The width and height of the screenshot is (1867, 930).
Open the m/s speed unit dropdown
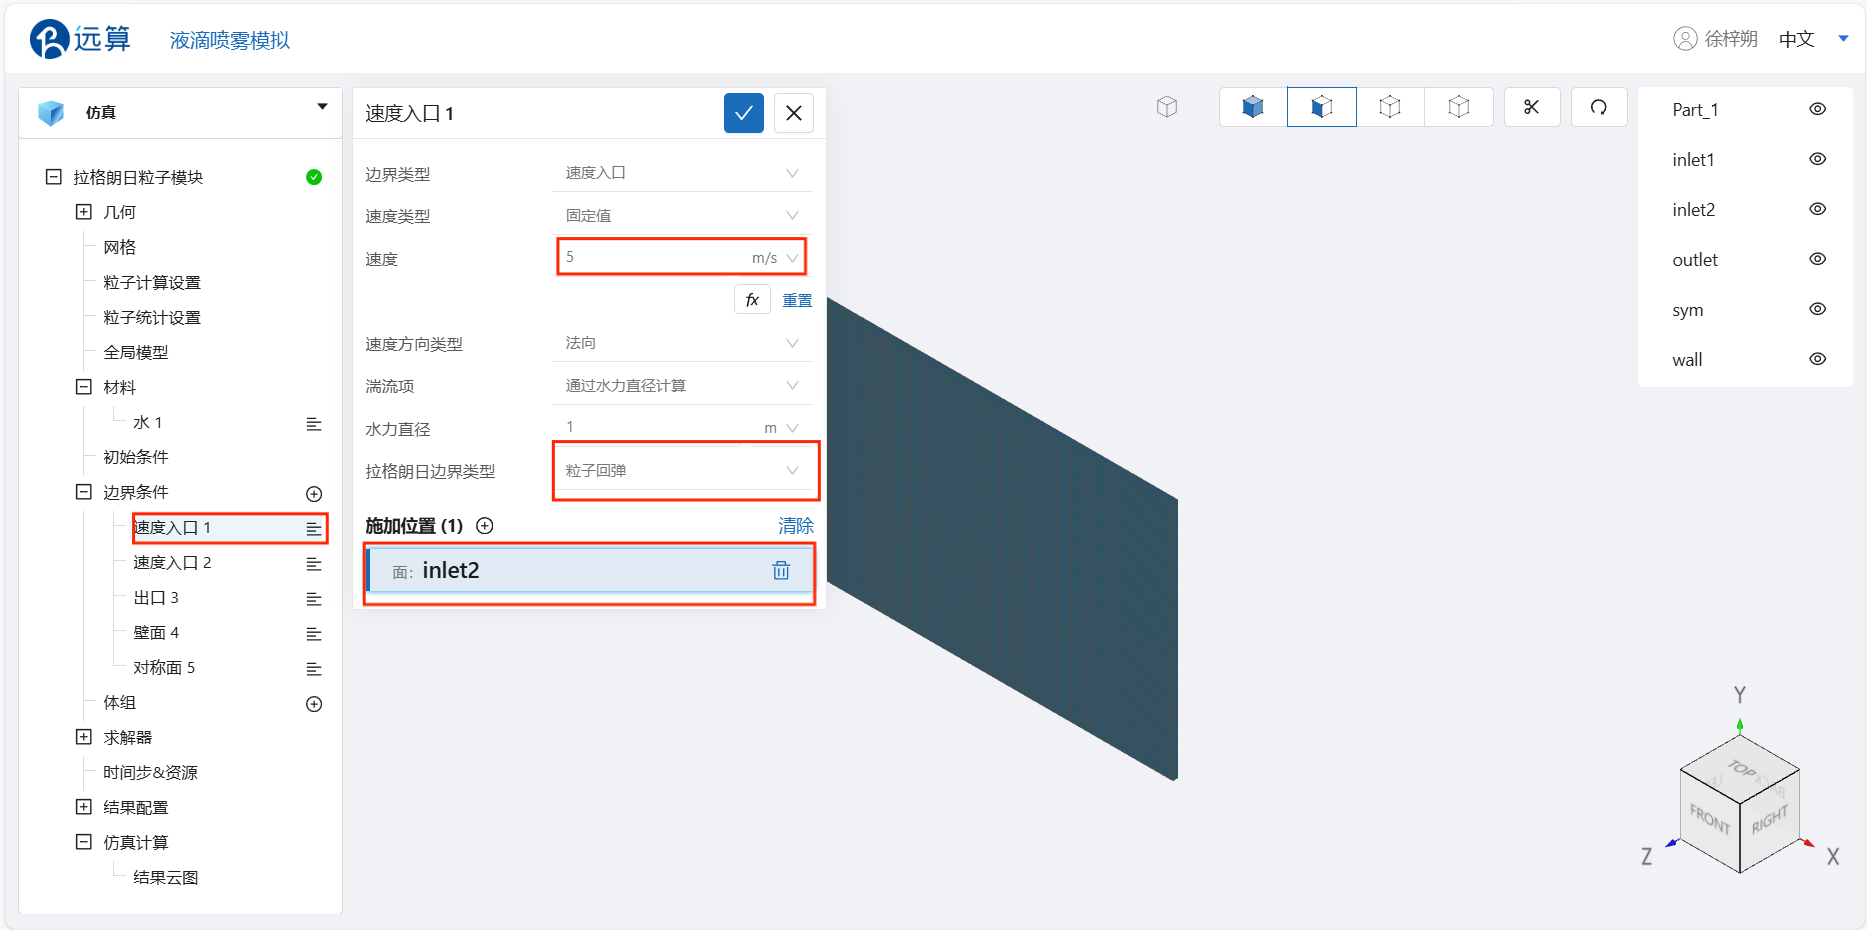tap(776, 258)
